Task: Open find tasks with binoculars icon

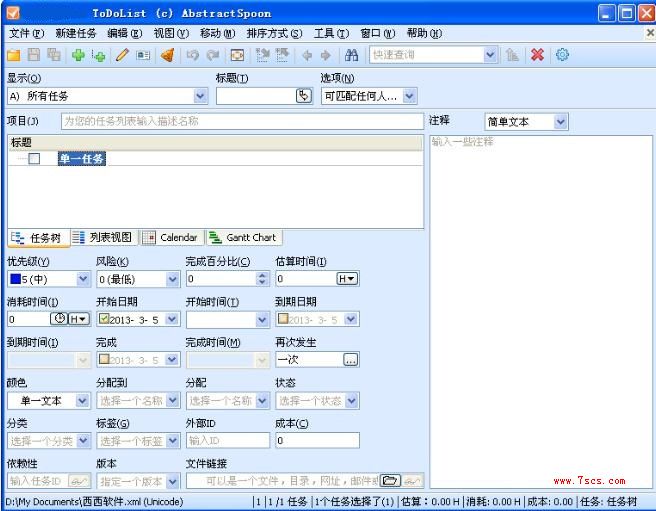Action: coord(351,55)
